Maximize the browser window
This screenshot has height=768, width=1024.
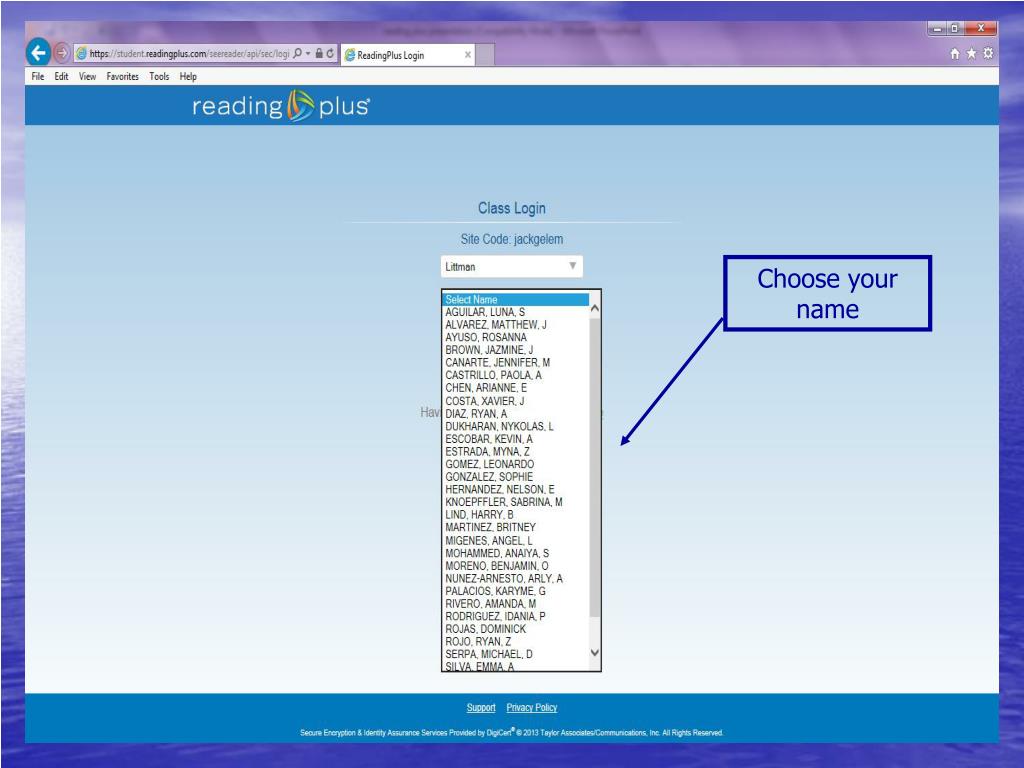click(955, 29)
